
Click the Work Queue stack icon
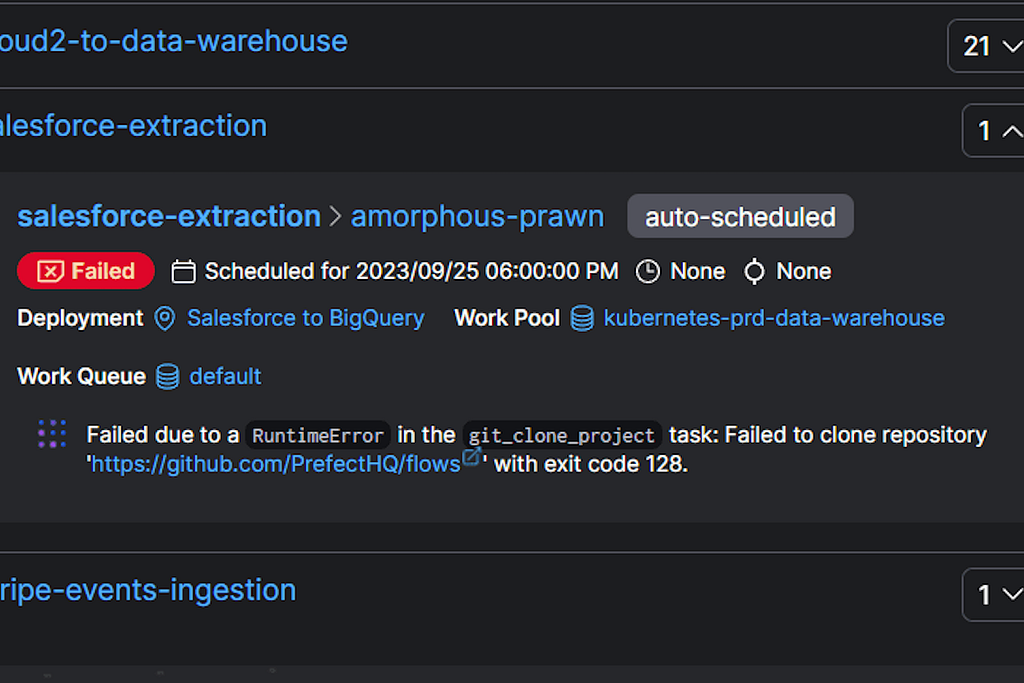tap(167, 377)
